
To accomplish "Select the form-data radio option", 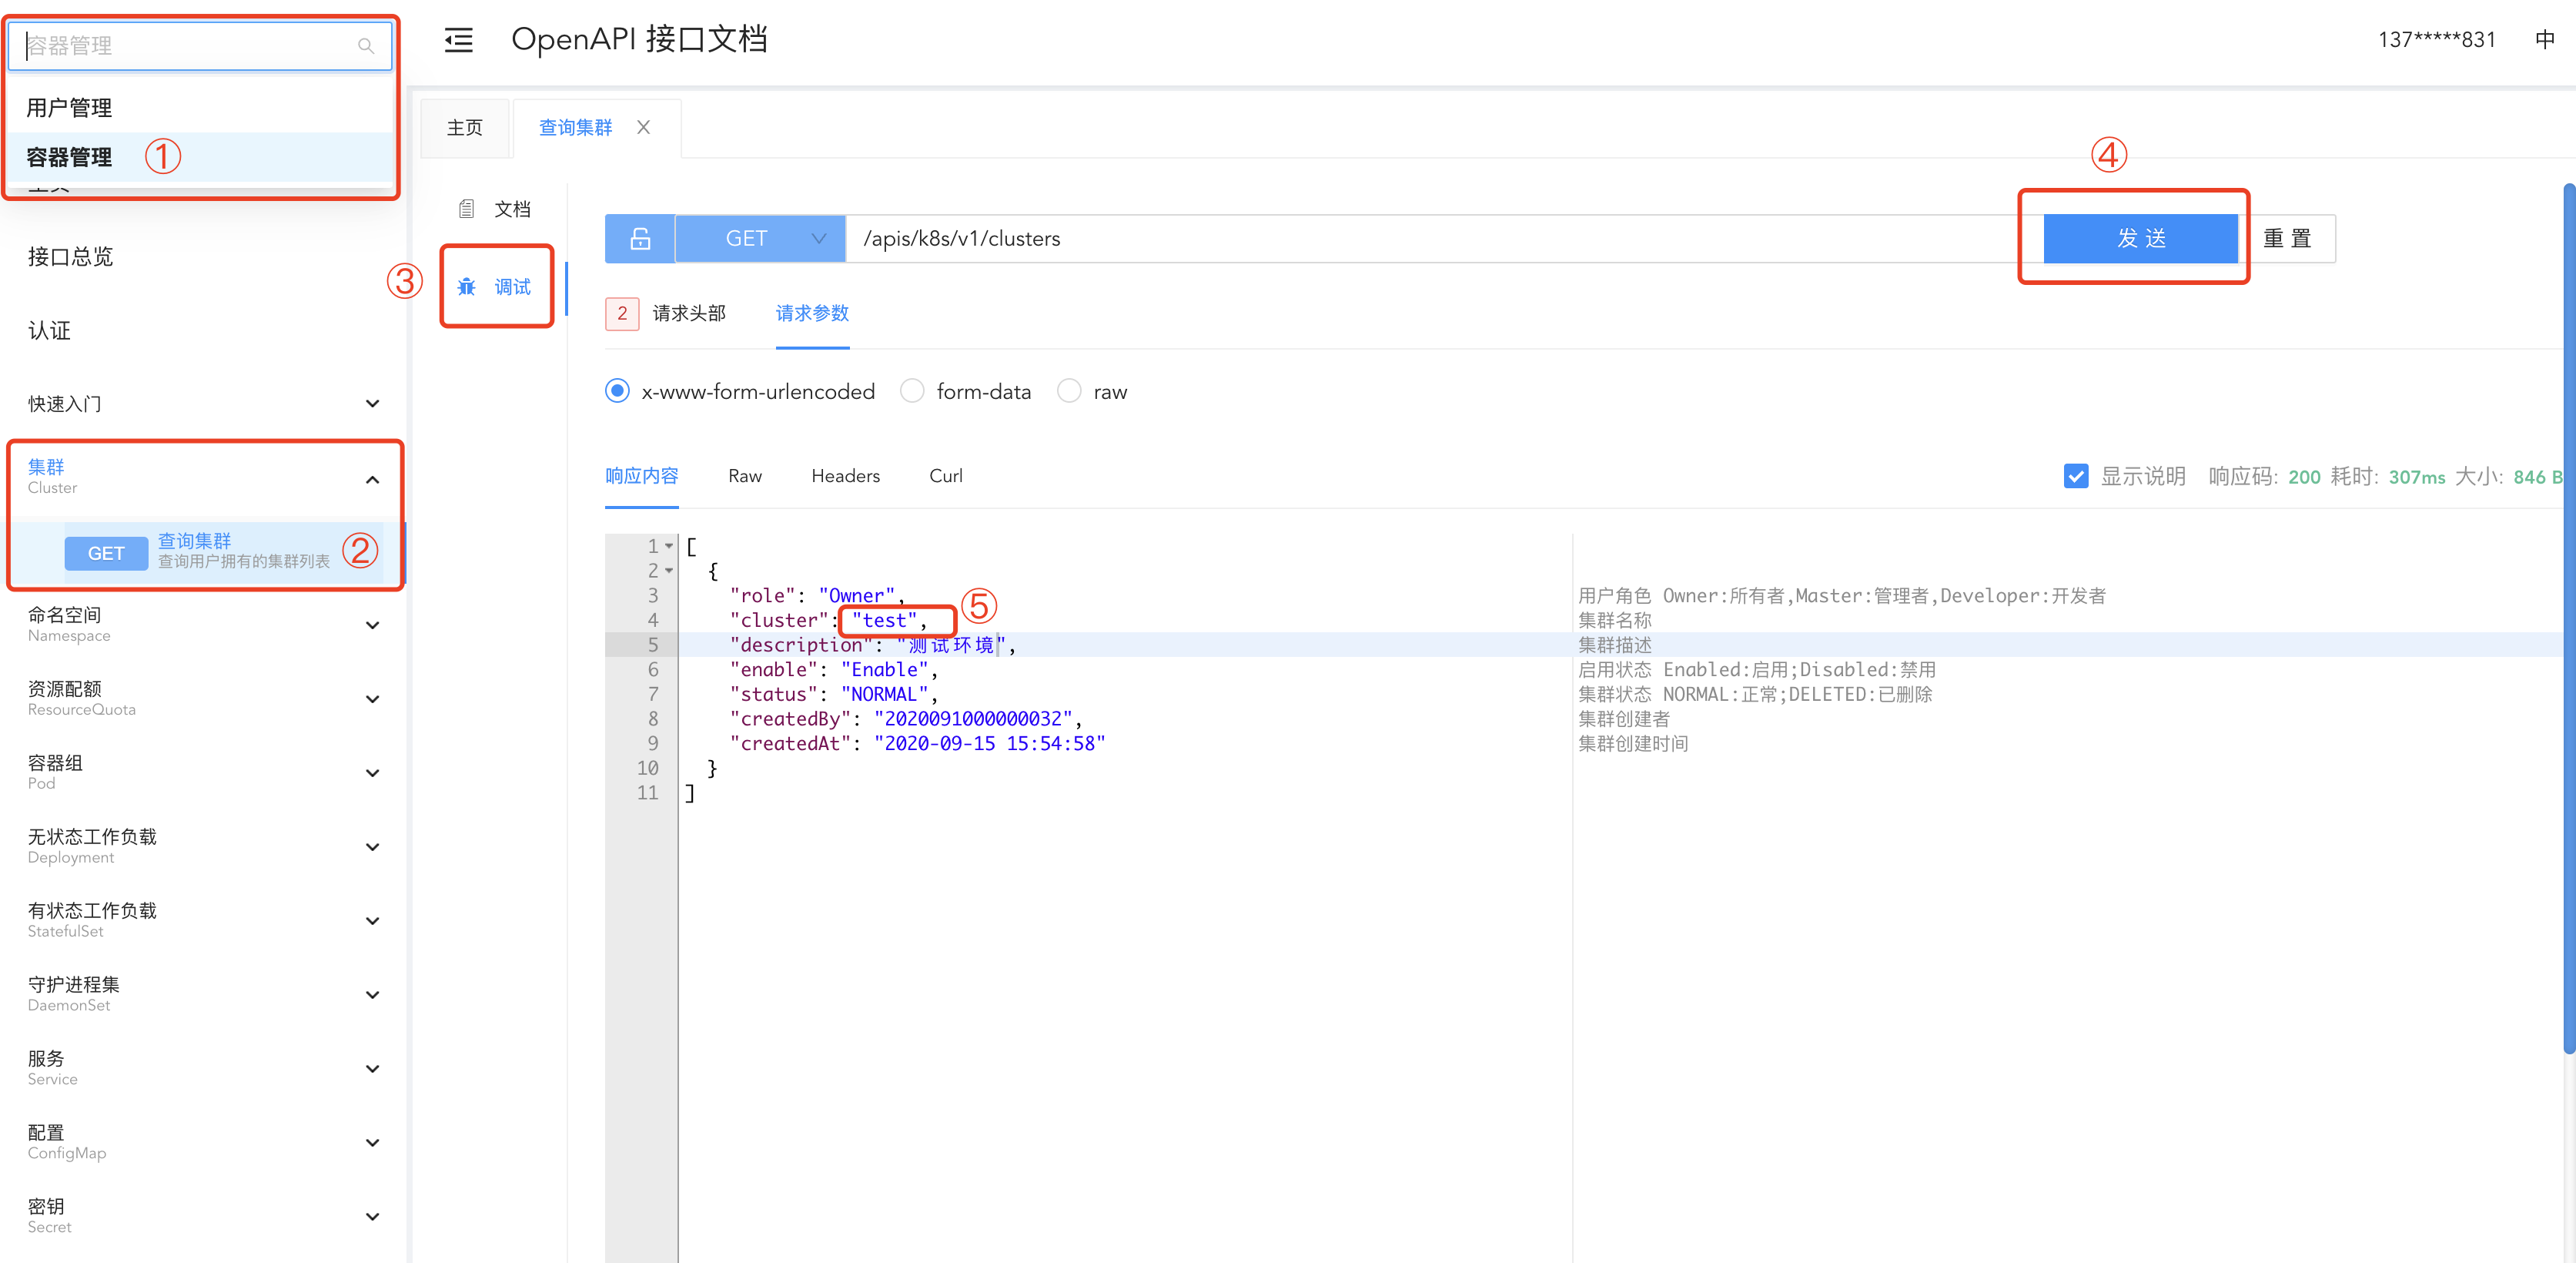I will 912,391.
